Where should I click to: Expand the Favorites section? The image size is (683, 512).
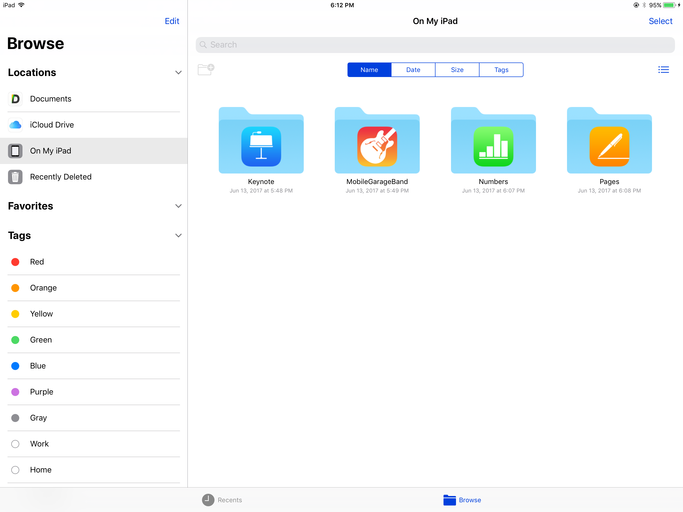click(178, 206)
